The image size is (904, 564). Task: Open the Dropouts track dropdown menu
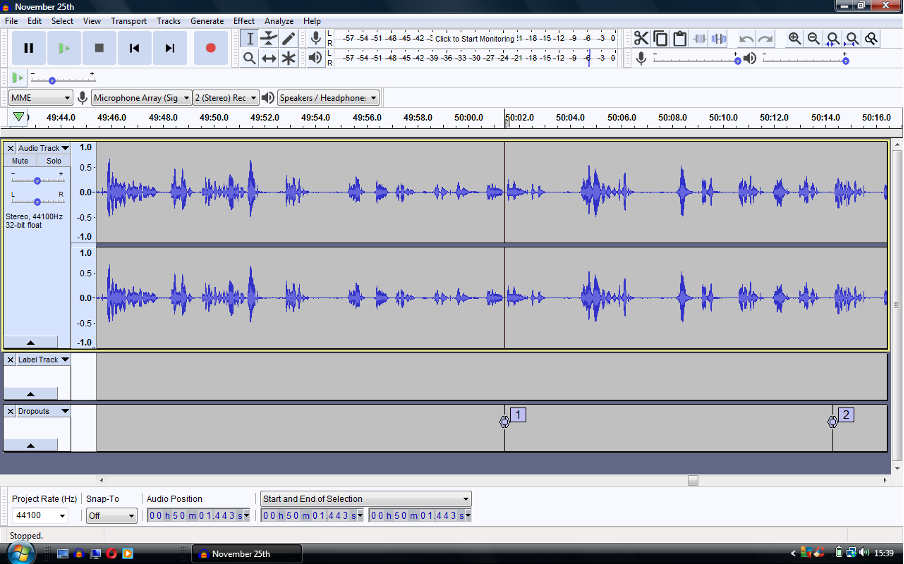(x=43, y=411)
